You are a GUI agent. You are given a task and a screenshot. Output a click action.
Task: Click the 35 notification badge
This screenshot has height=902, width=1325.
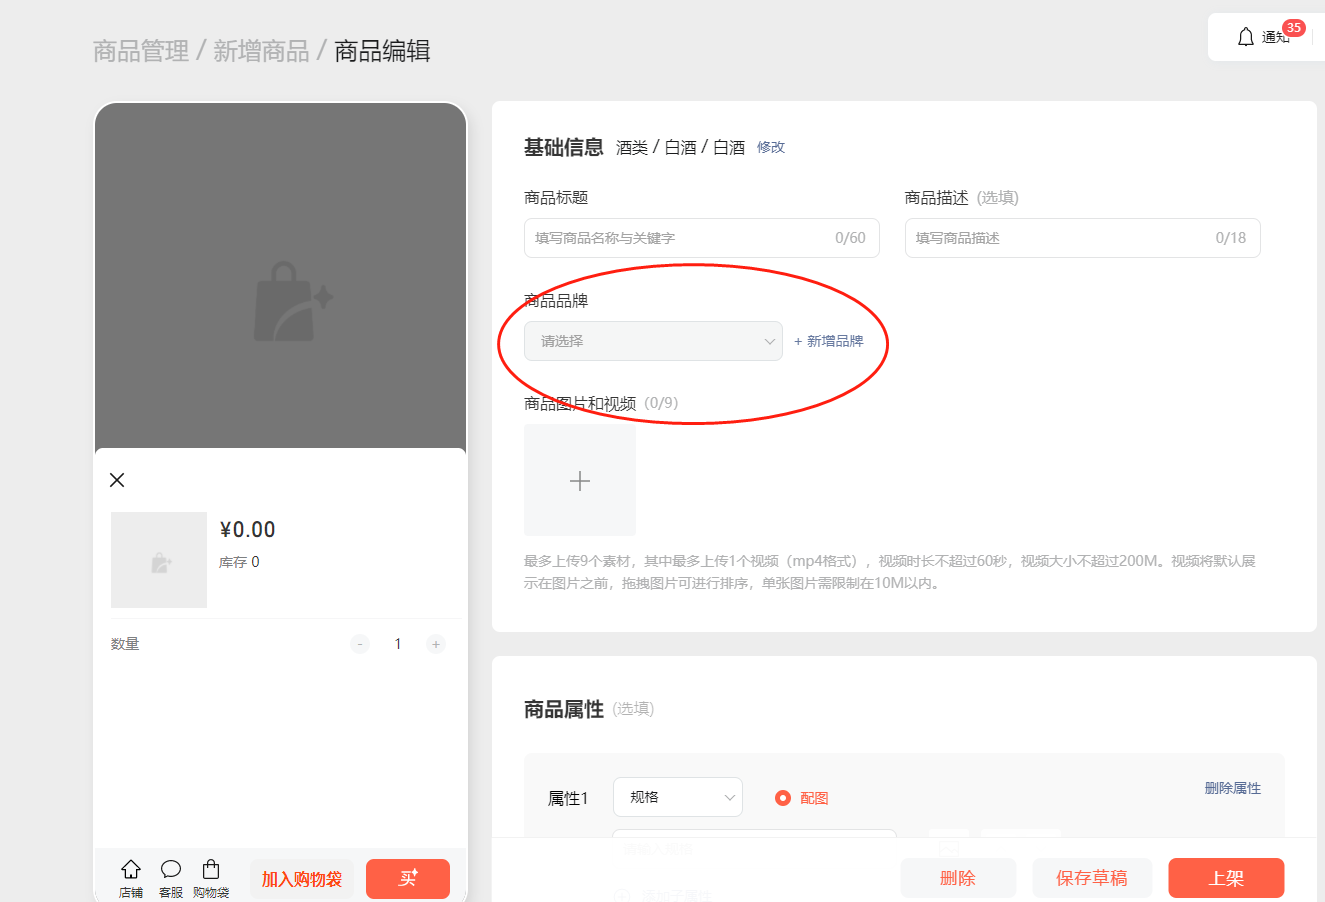1294,28
